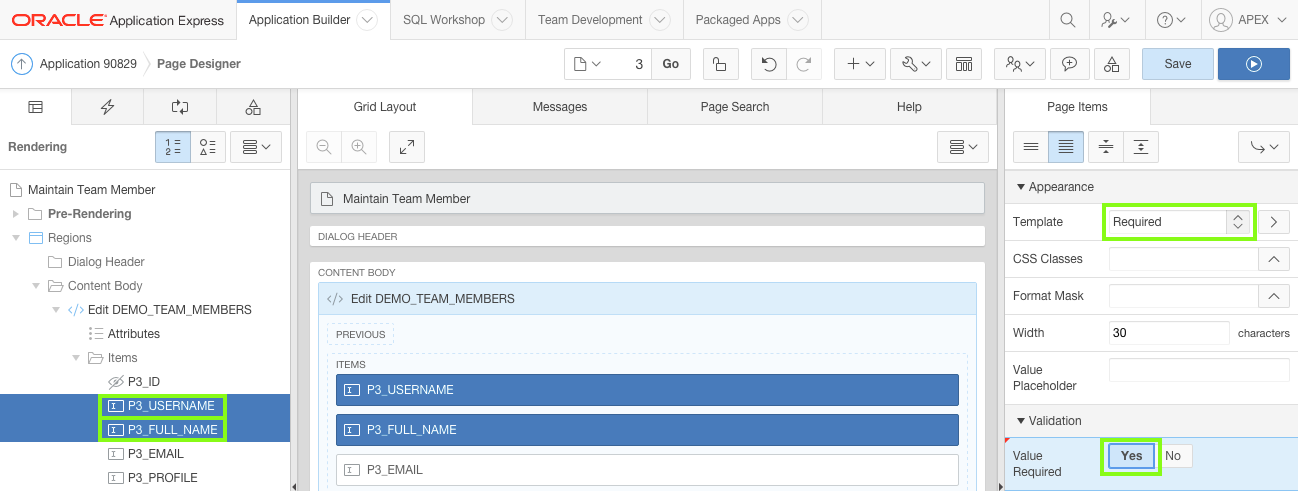Click Show Common properties icon

pos(1031,147)
